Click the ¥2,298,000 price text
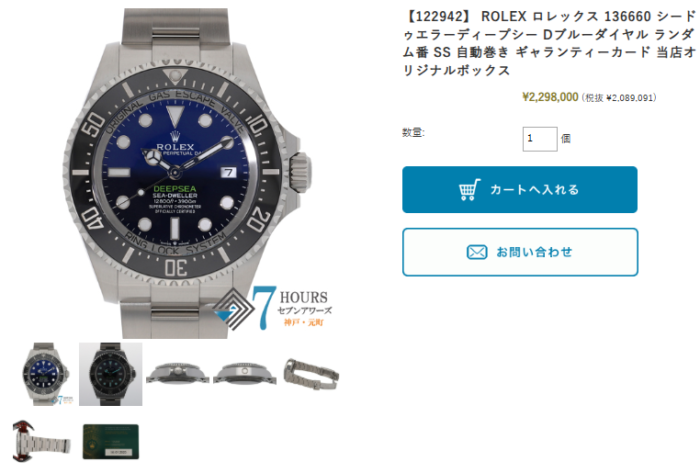 tap(550, 97)
